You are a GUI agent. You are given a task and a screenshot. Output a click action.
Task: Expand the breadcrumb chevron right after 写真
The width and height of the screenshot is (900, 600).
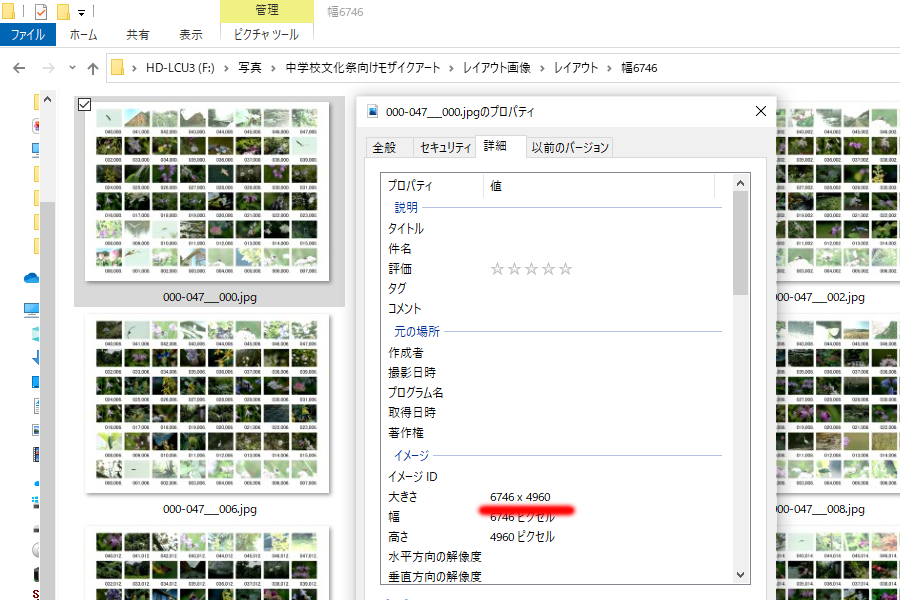[273, 68]
